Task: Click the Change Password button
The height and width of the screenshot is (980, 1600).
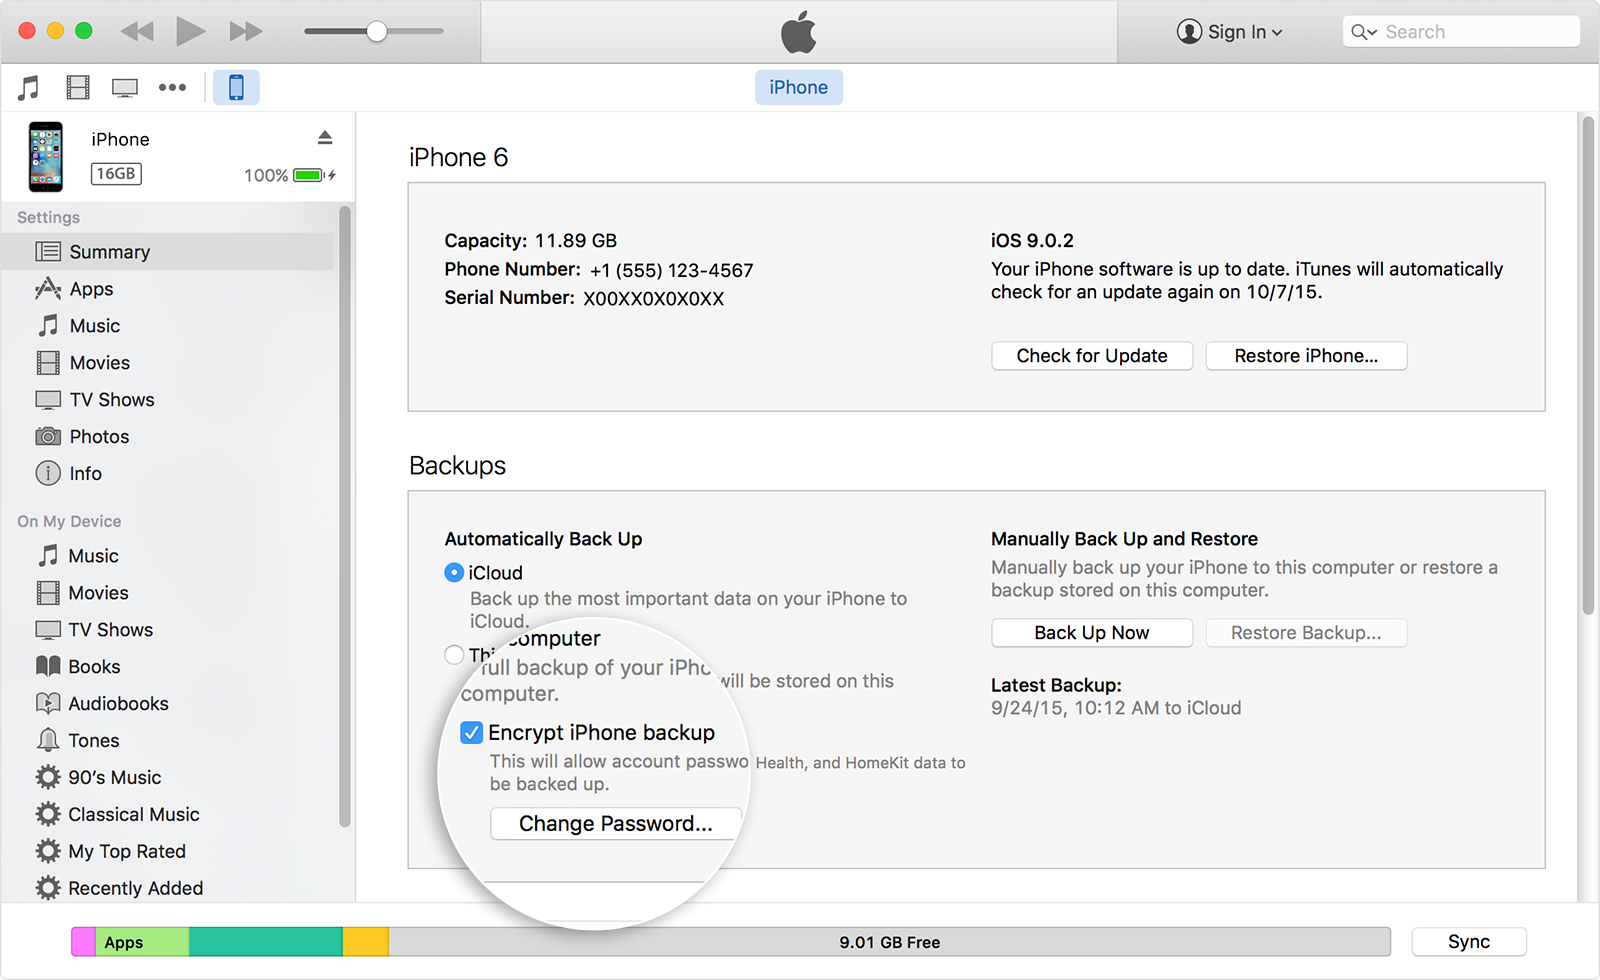Action: [616, 824]
